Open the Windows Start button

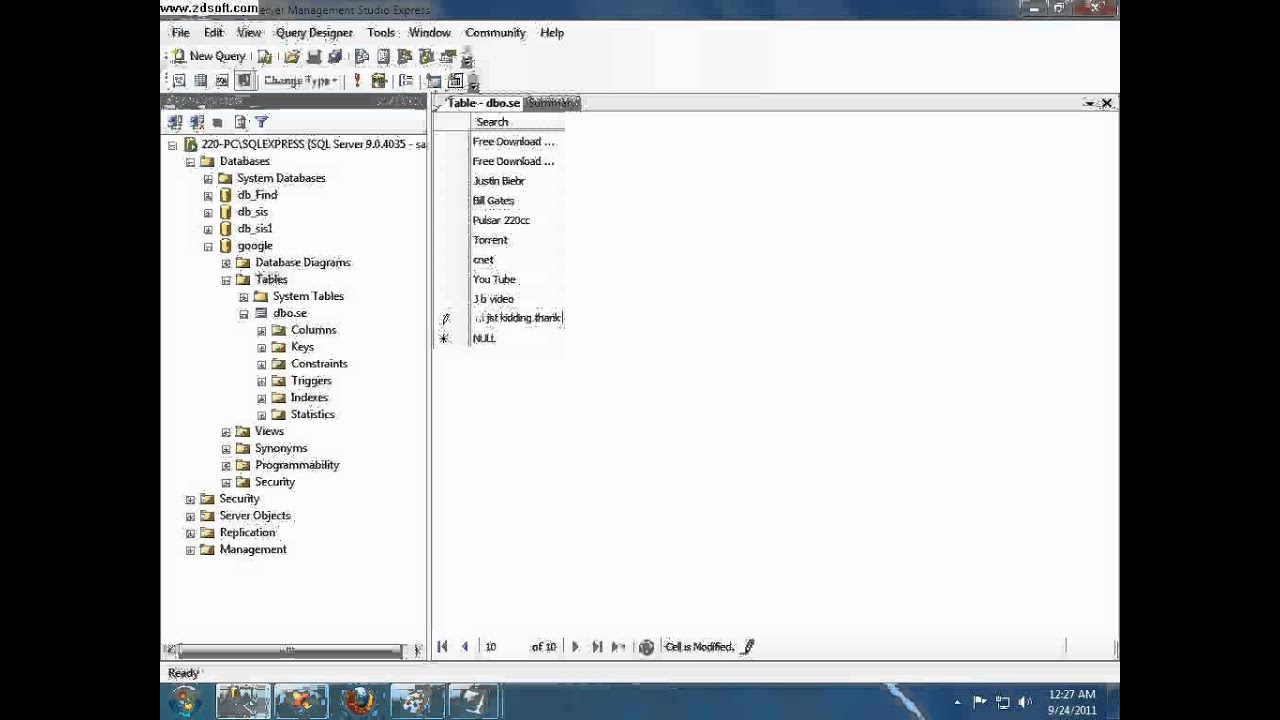(185, 701)
